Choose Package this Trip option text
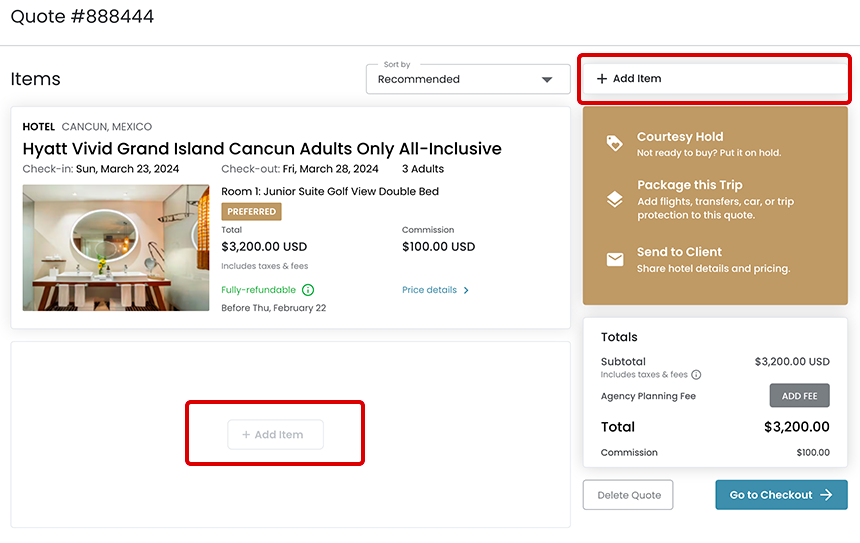The height and width of the screenshot is (543, 860). tap(690, 185)
